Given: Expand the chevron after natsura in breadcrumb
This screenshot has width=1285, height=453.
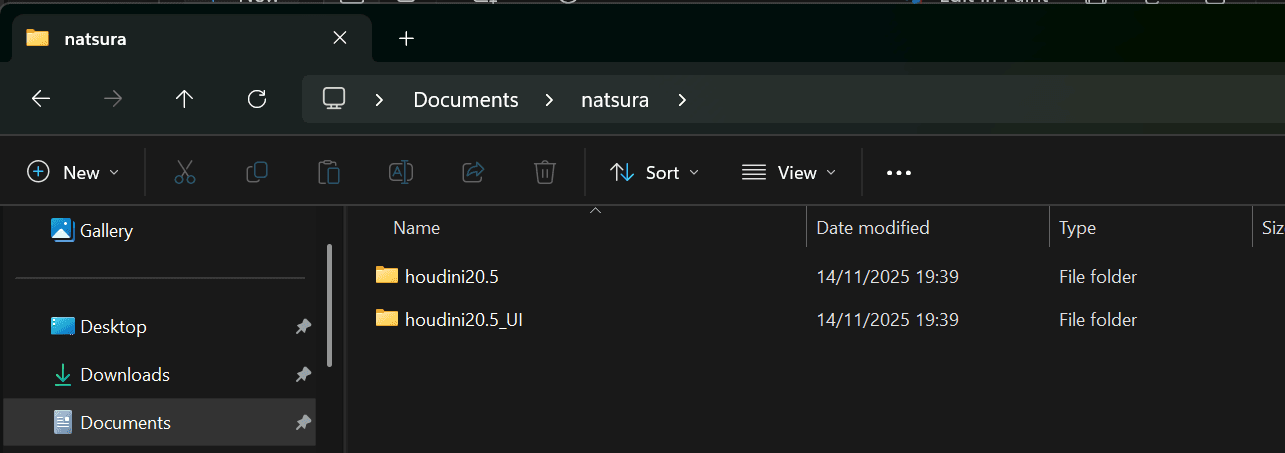Looking at the screenshot, I should 682,100.
